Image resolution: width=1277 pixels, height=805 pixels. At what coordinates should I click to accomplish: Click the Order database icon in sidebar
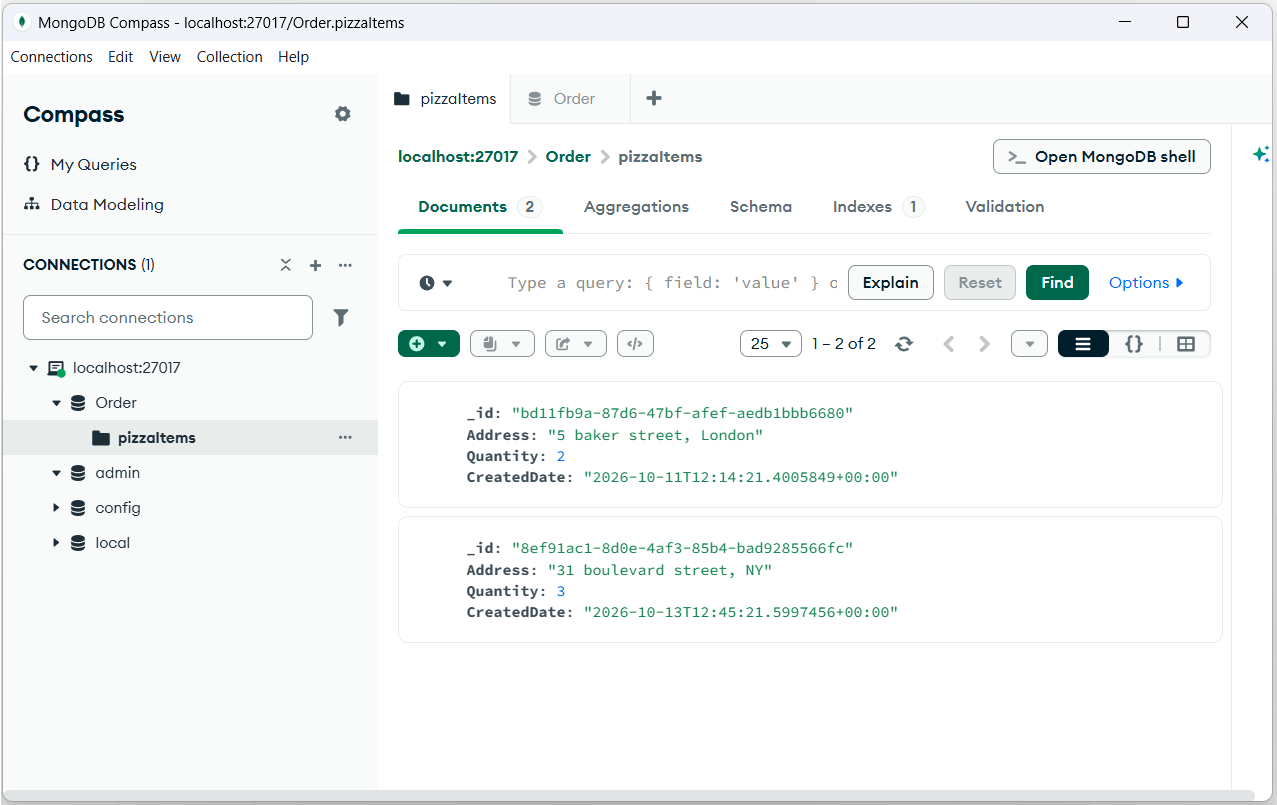[78, 402]
